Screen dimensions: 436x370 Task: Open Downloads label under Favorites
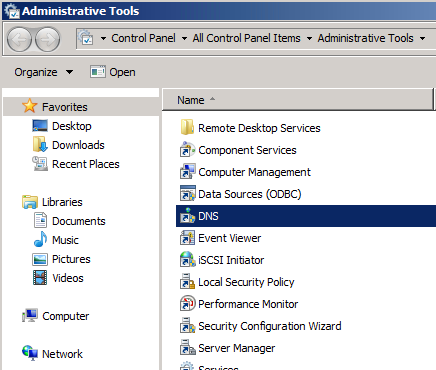(78, 145)
